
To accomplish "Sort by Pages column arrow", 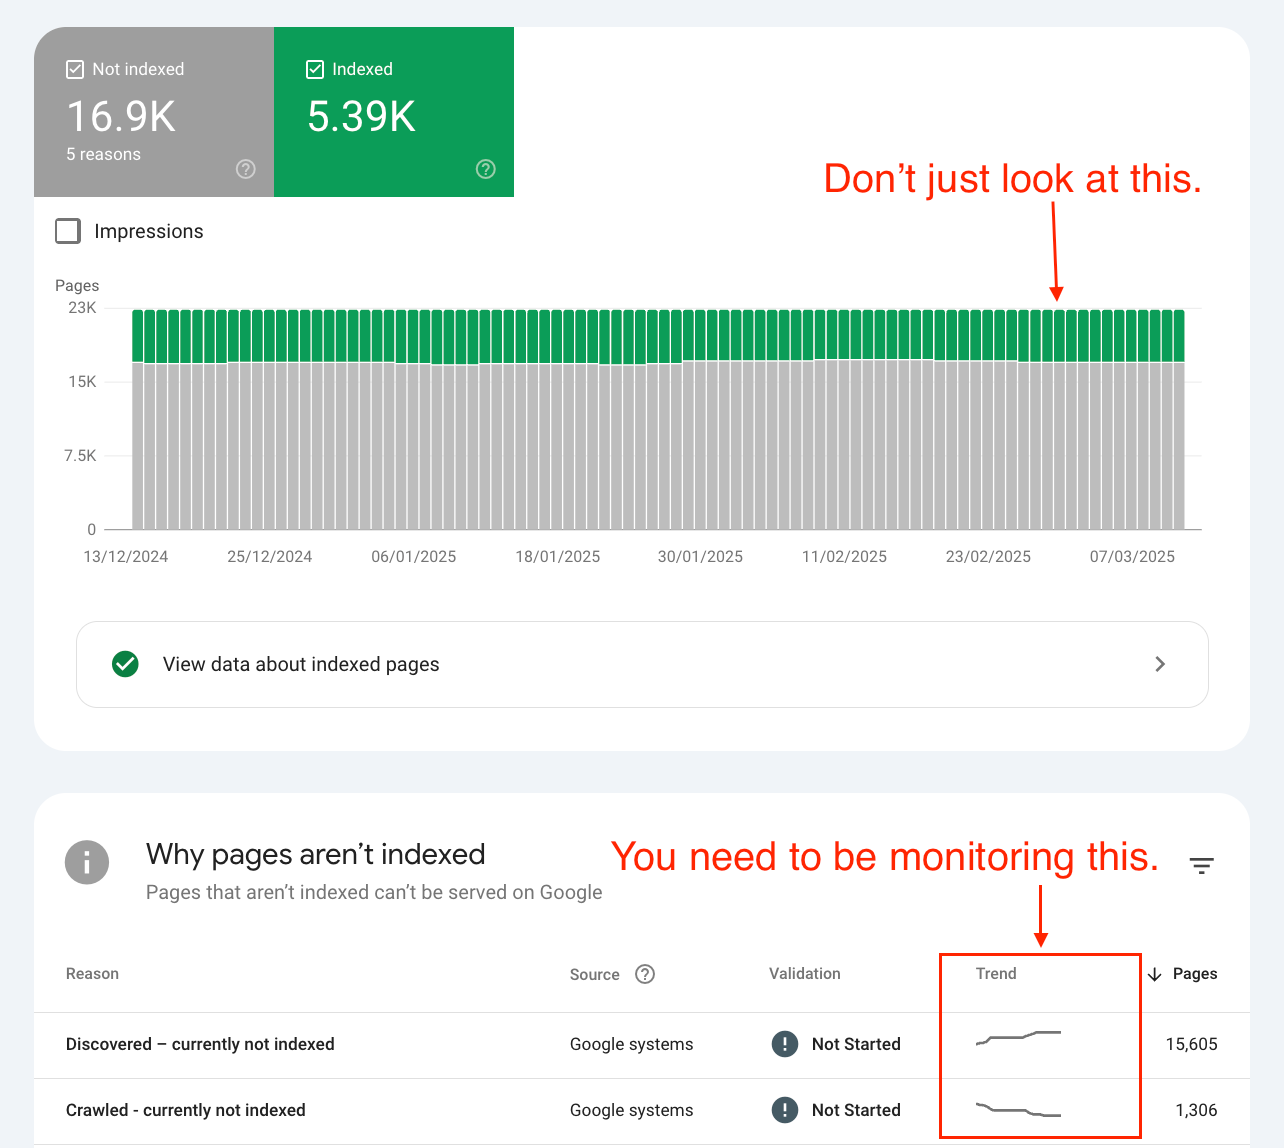I will [1155, 974].
